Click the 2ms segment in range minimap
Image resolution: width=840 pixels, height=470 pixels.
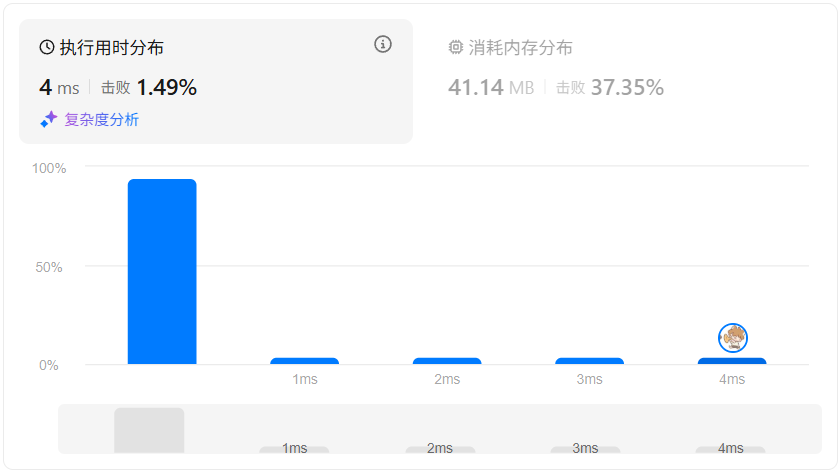click(x=440, y=450)
